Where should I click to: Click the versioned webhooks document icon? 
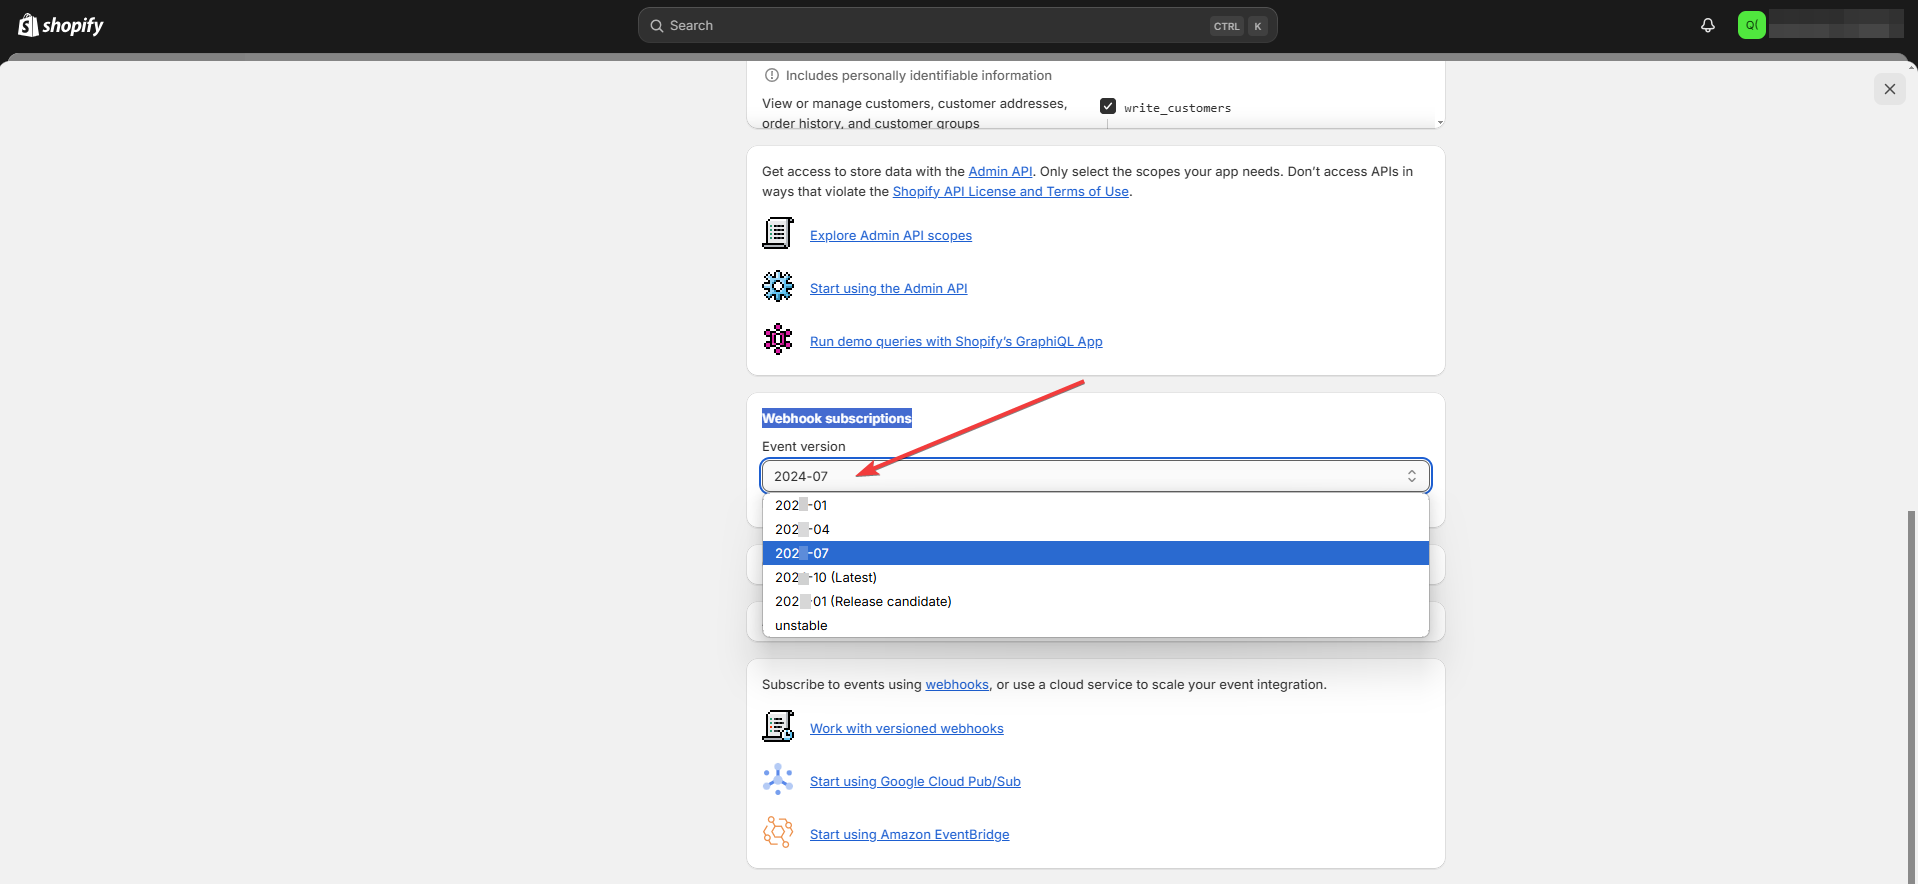coord(778,727)
